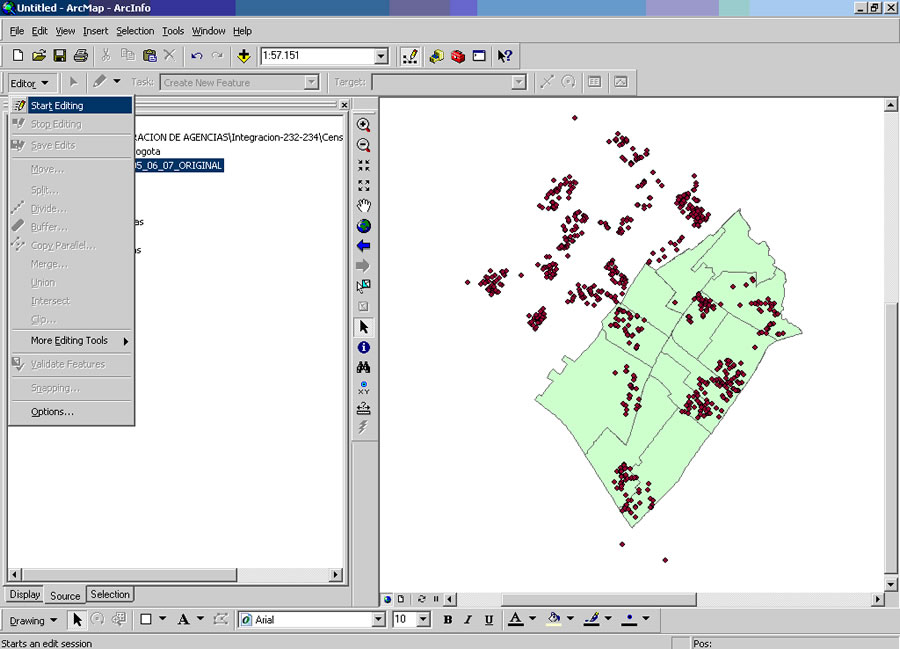Select the Zoom In tool
The height and width of the screenshot is (649, 900).
(x=363, y=126)
